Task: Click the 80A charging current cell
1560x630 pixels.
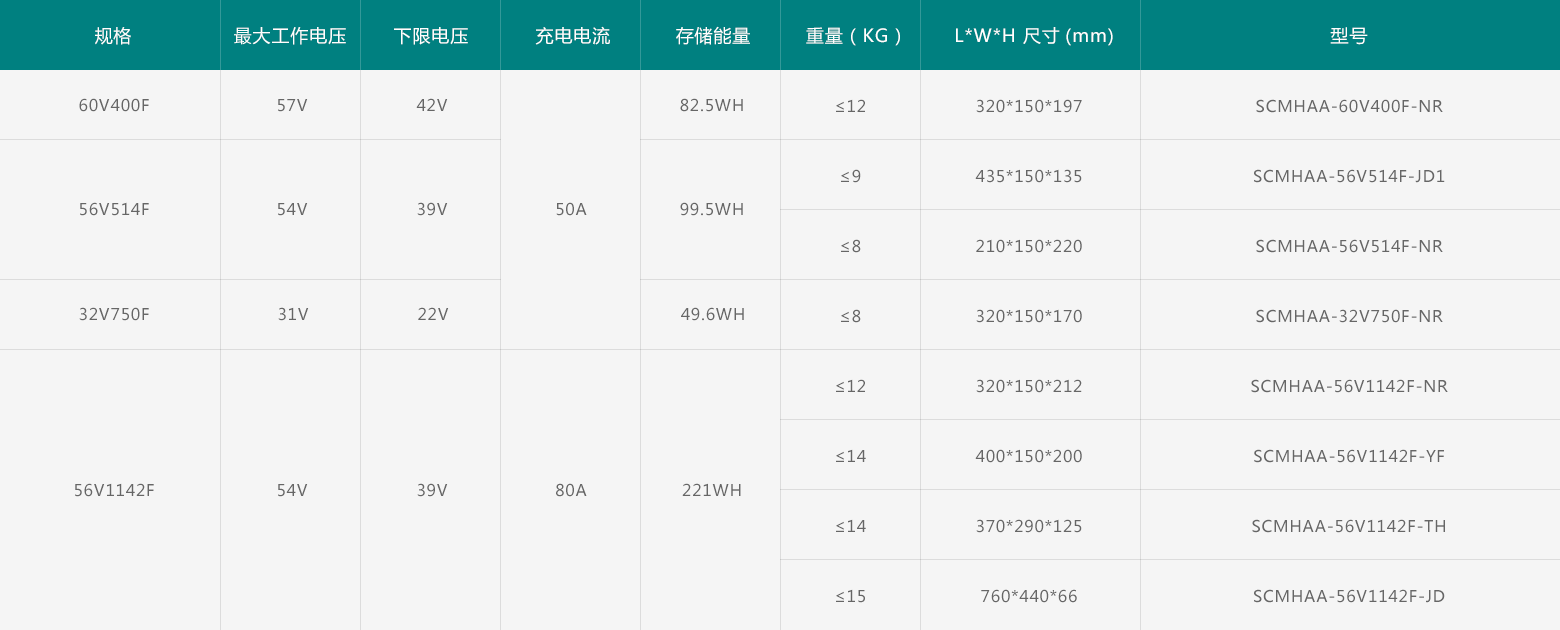Action: coord(571,490)
